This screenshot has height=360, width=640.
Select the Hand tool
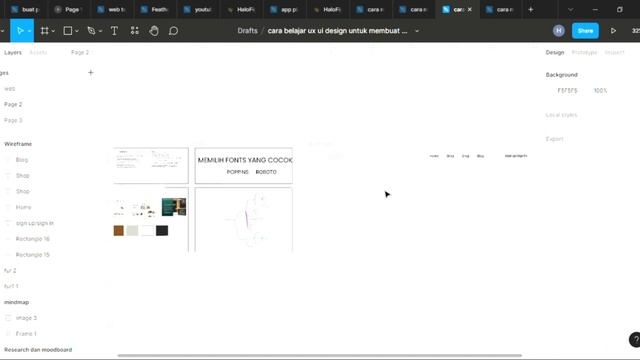(154, 31)
